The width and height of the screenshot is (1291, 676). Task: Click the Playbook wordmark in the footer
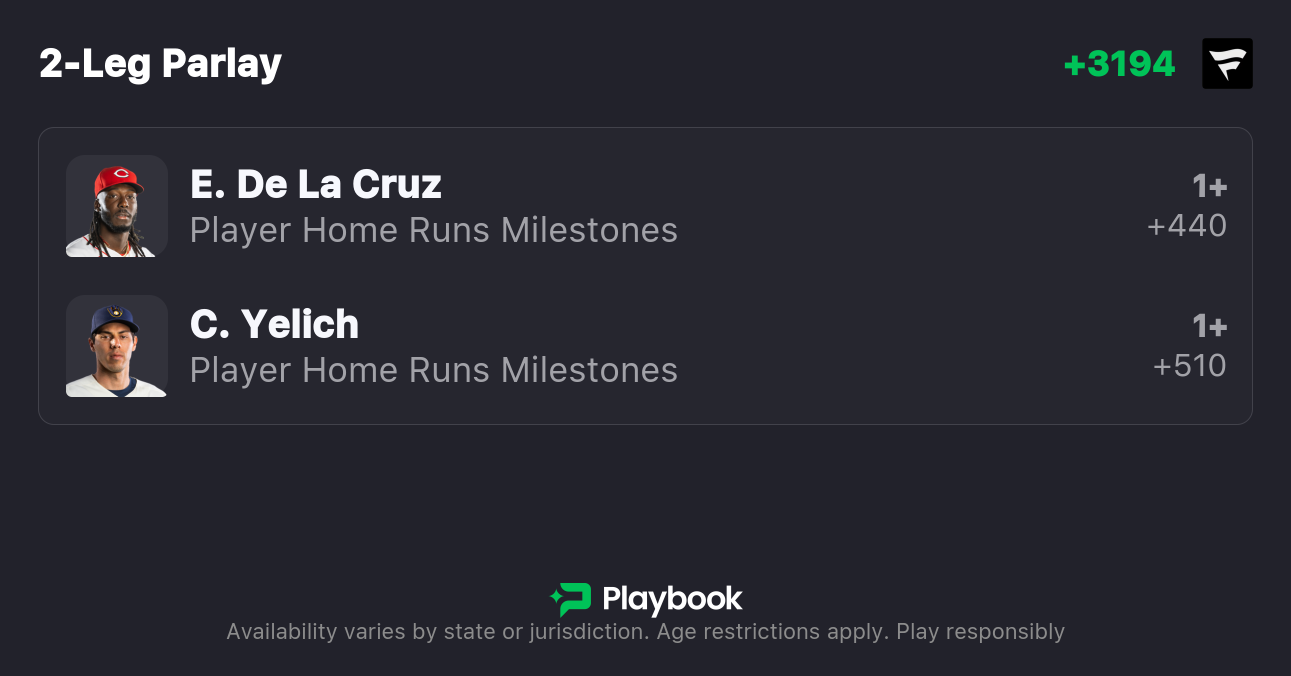[672, 600]
